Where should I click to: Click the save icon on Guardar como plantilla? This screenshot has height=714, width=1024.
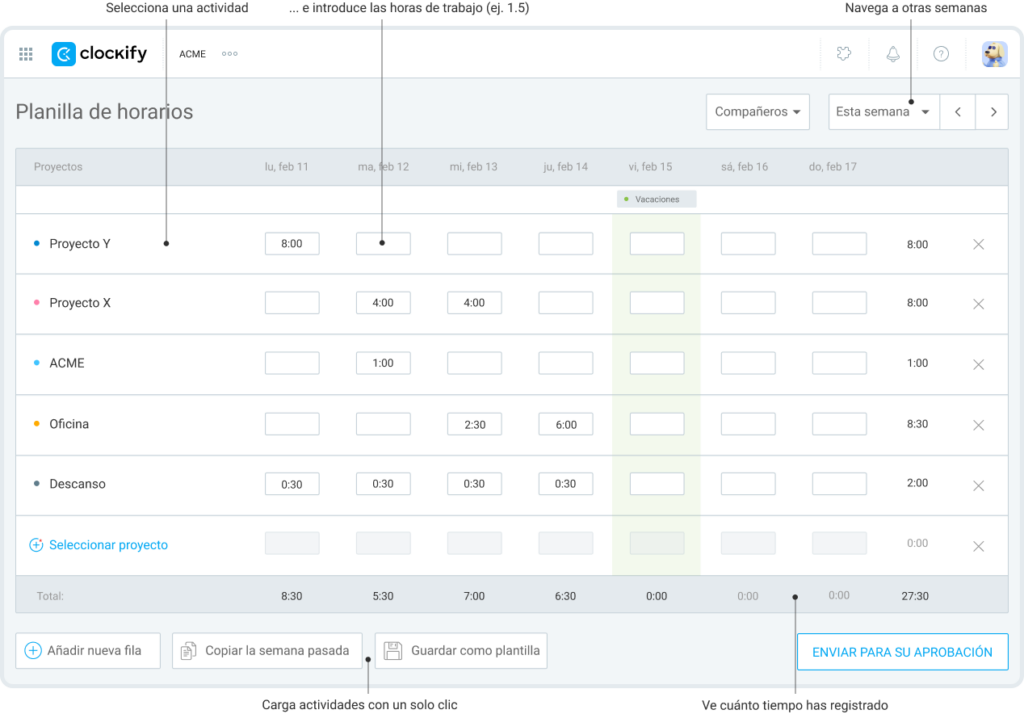394,650
